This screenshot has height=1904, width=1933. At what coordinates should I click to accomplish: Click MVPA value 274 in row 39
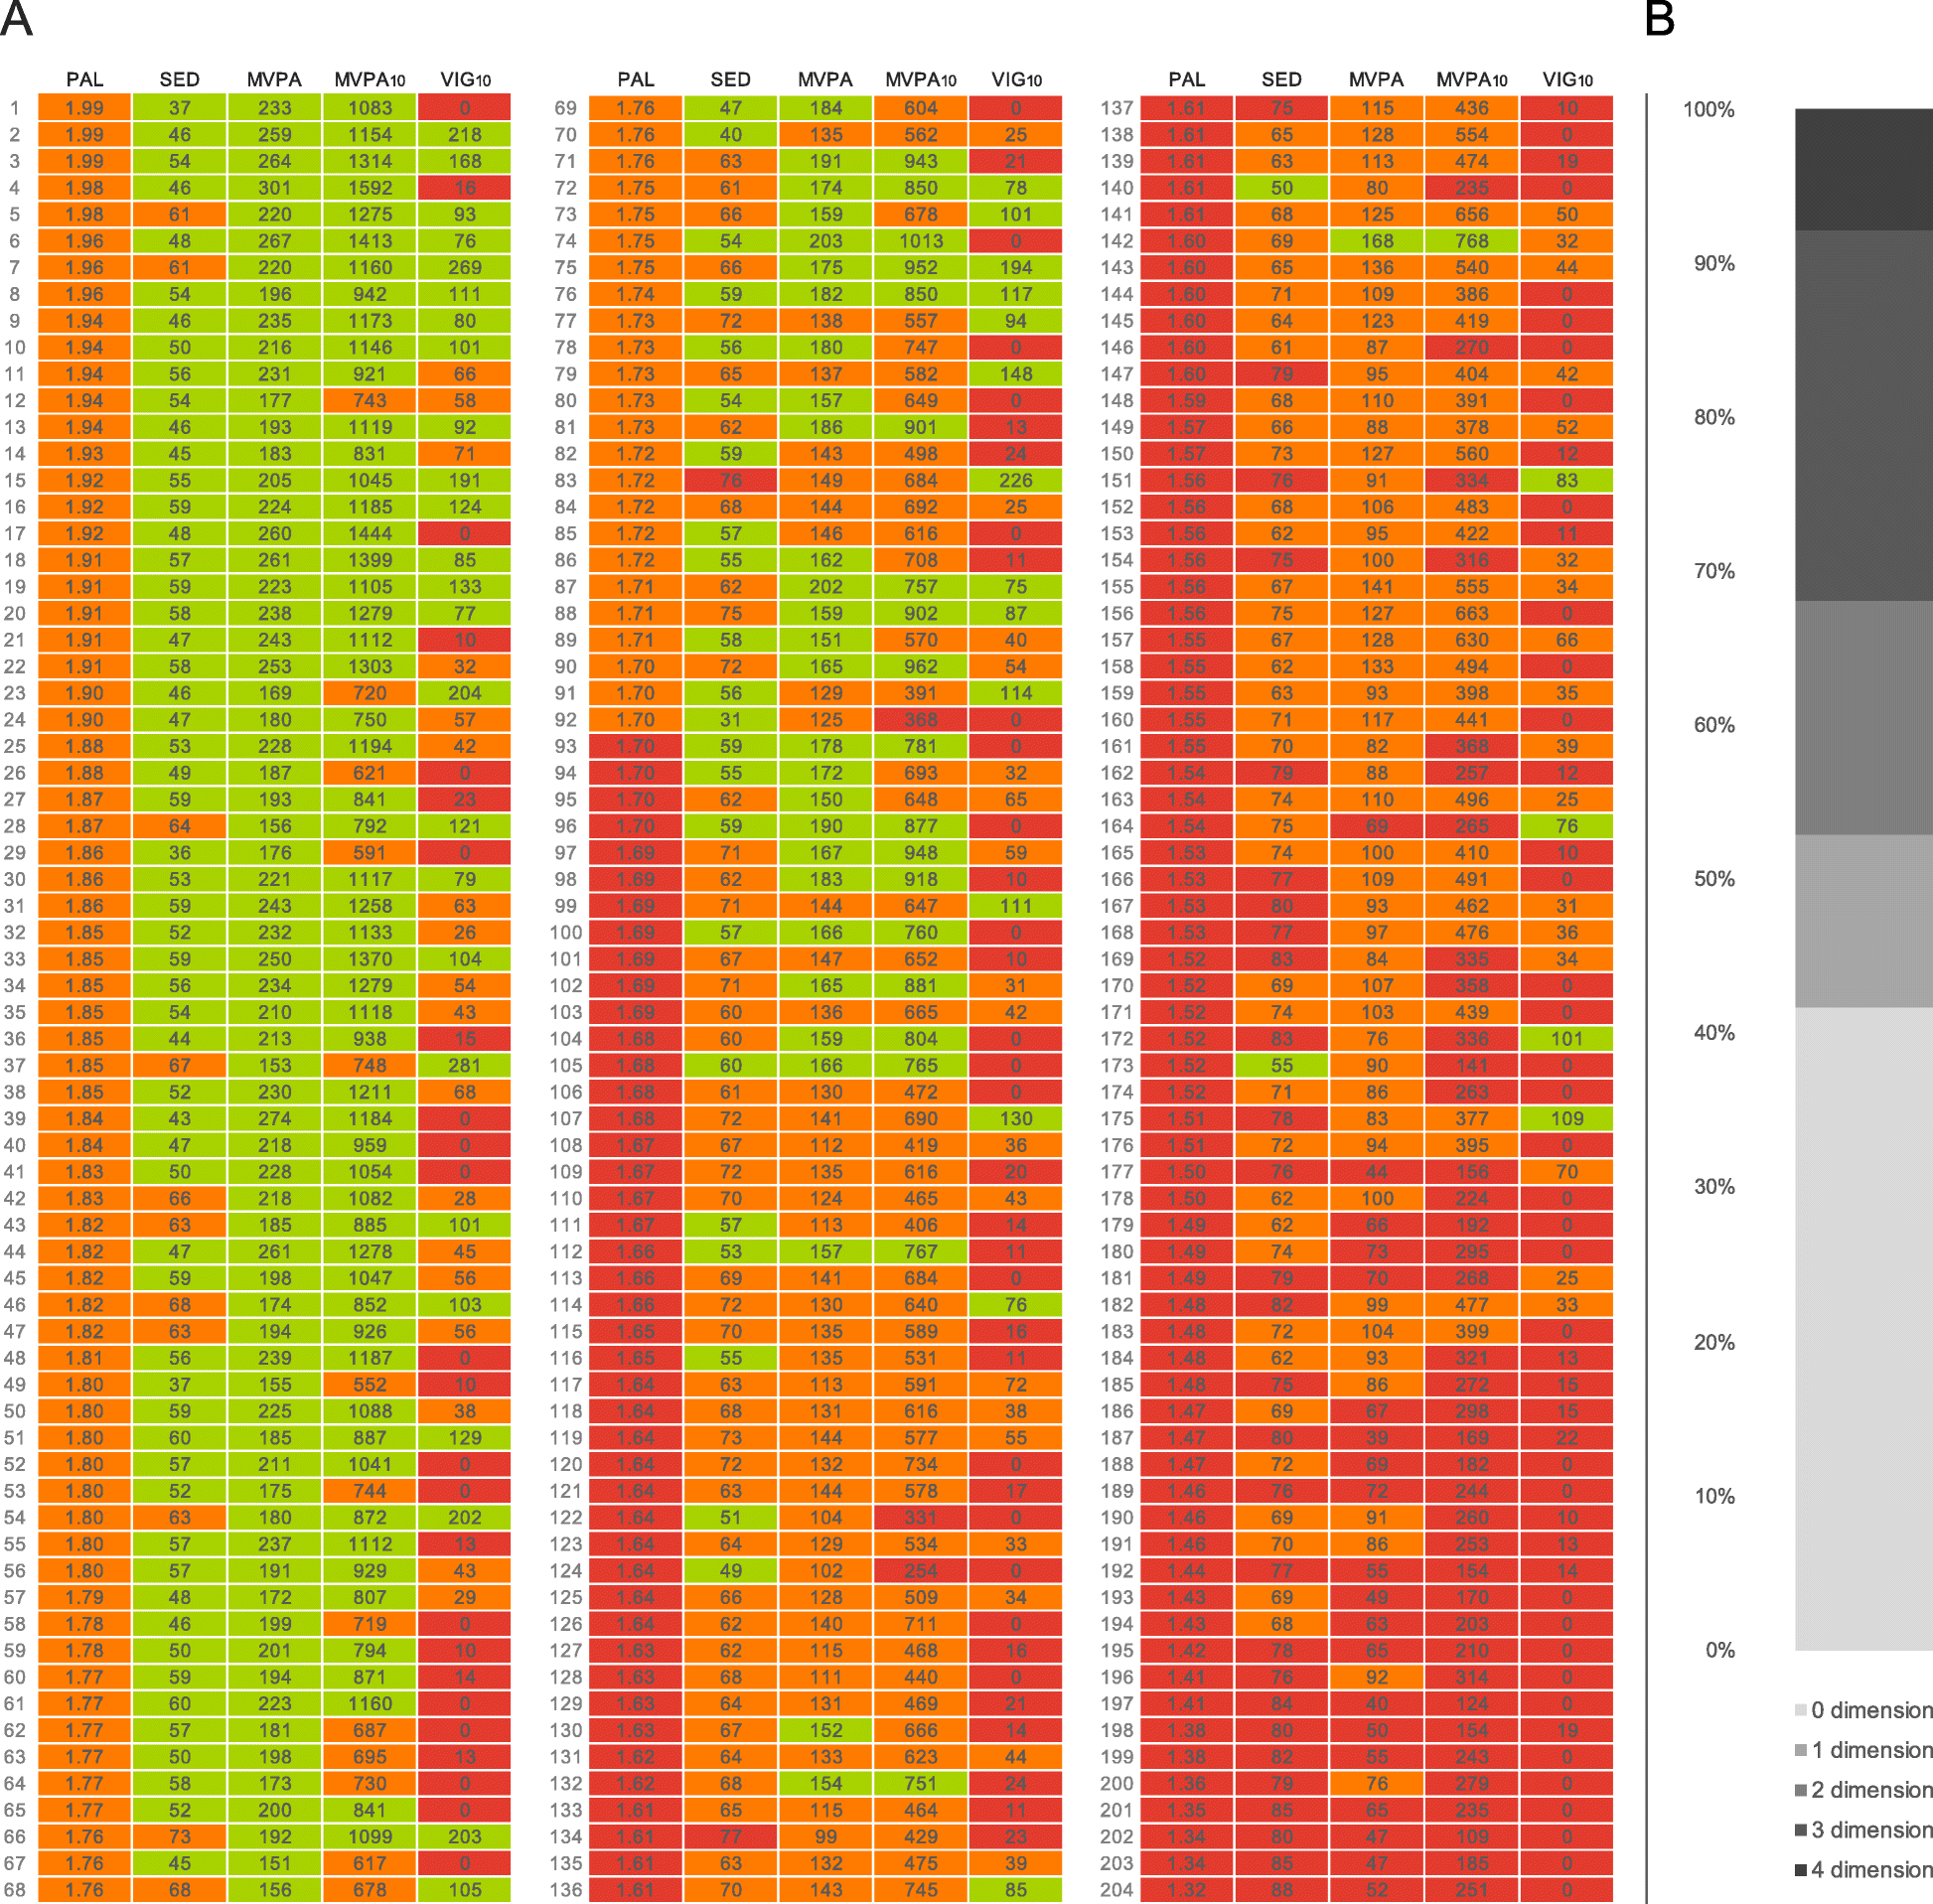click(x=275, y=1119)
